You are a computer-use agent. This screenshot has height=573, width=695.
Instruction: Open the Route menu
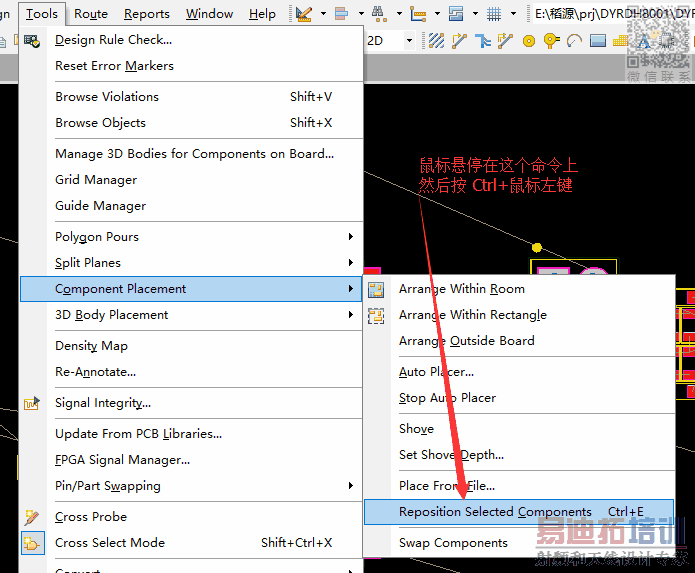(91, 14)
